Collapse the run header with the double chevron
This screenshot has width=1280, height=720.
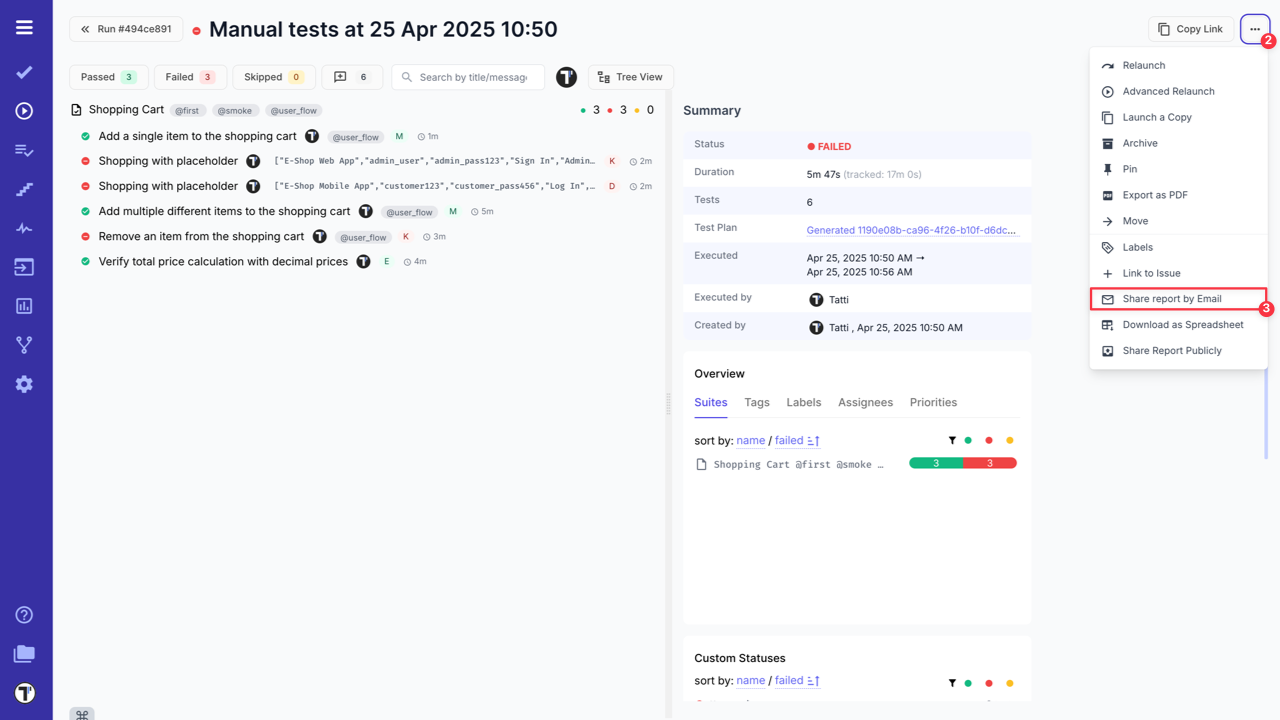[x=84, y=29]
